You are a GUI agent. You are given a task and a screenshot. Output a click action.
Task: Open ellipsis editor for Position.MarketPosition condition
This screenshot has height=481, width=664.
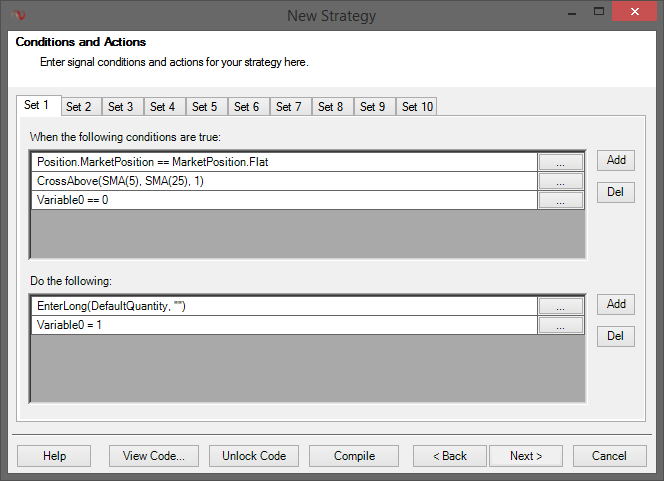point(560,162)
